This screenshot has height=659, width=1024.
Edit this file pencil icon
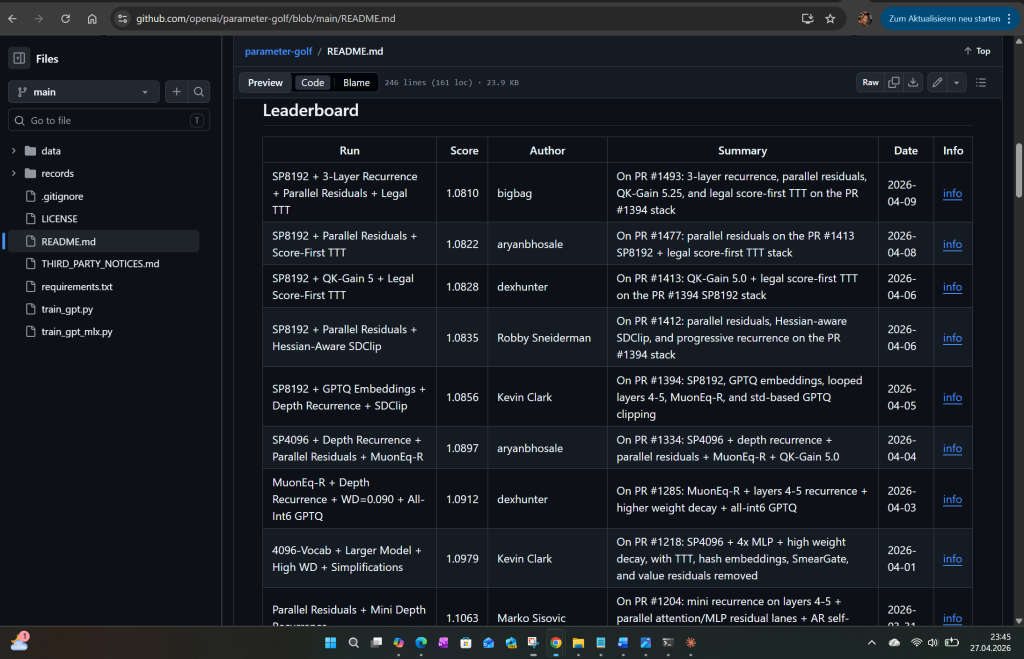pyautogui.click(x=937, y=82)
